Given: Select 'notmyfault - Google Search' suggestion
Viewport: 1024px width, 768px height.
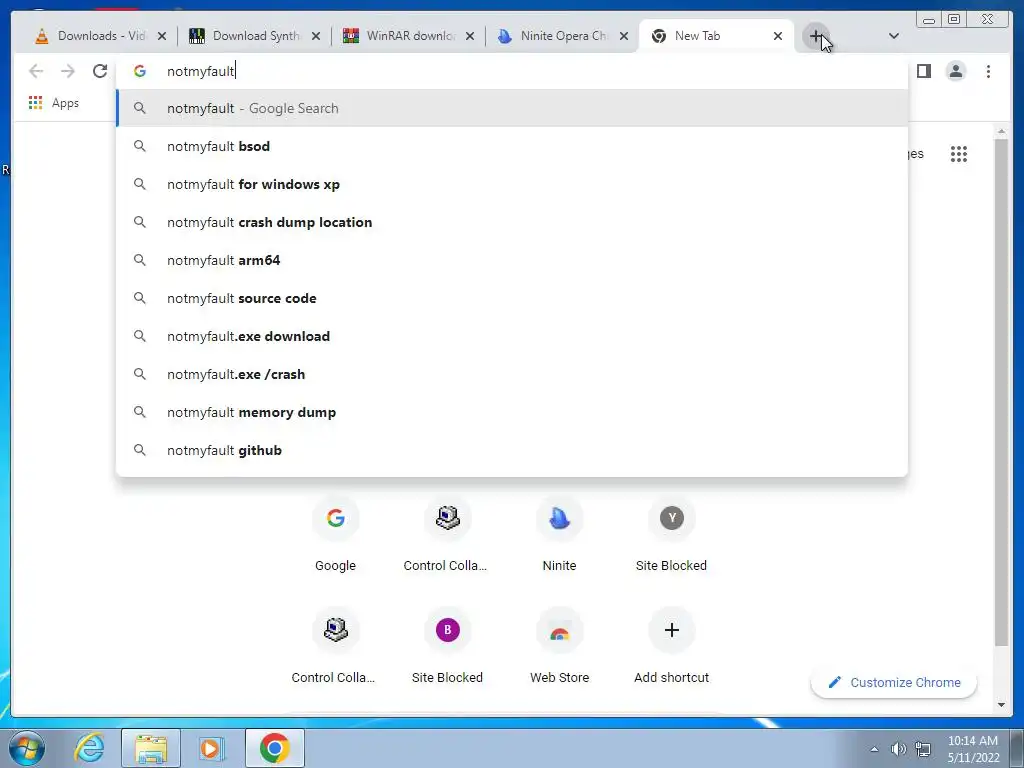Looking at the screenshot, I should 512,108.
